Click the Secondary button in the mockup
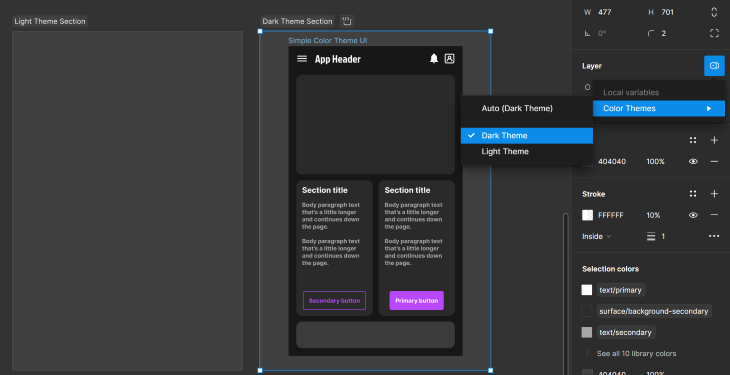Viewport: 730px width, 375px height. 334,300
